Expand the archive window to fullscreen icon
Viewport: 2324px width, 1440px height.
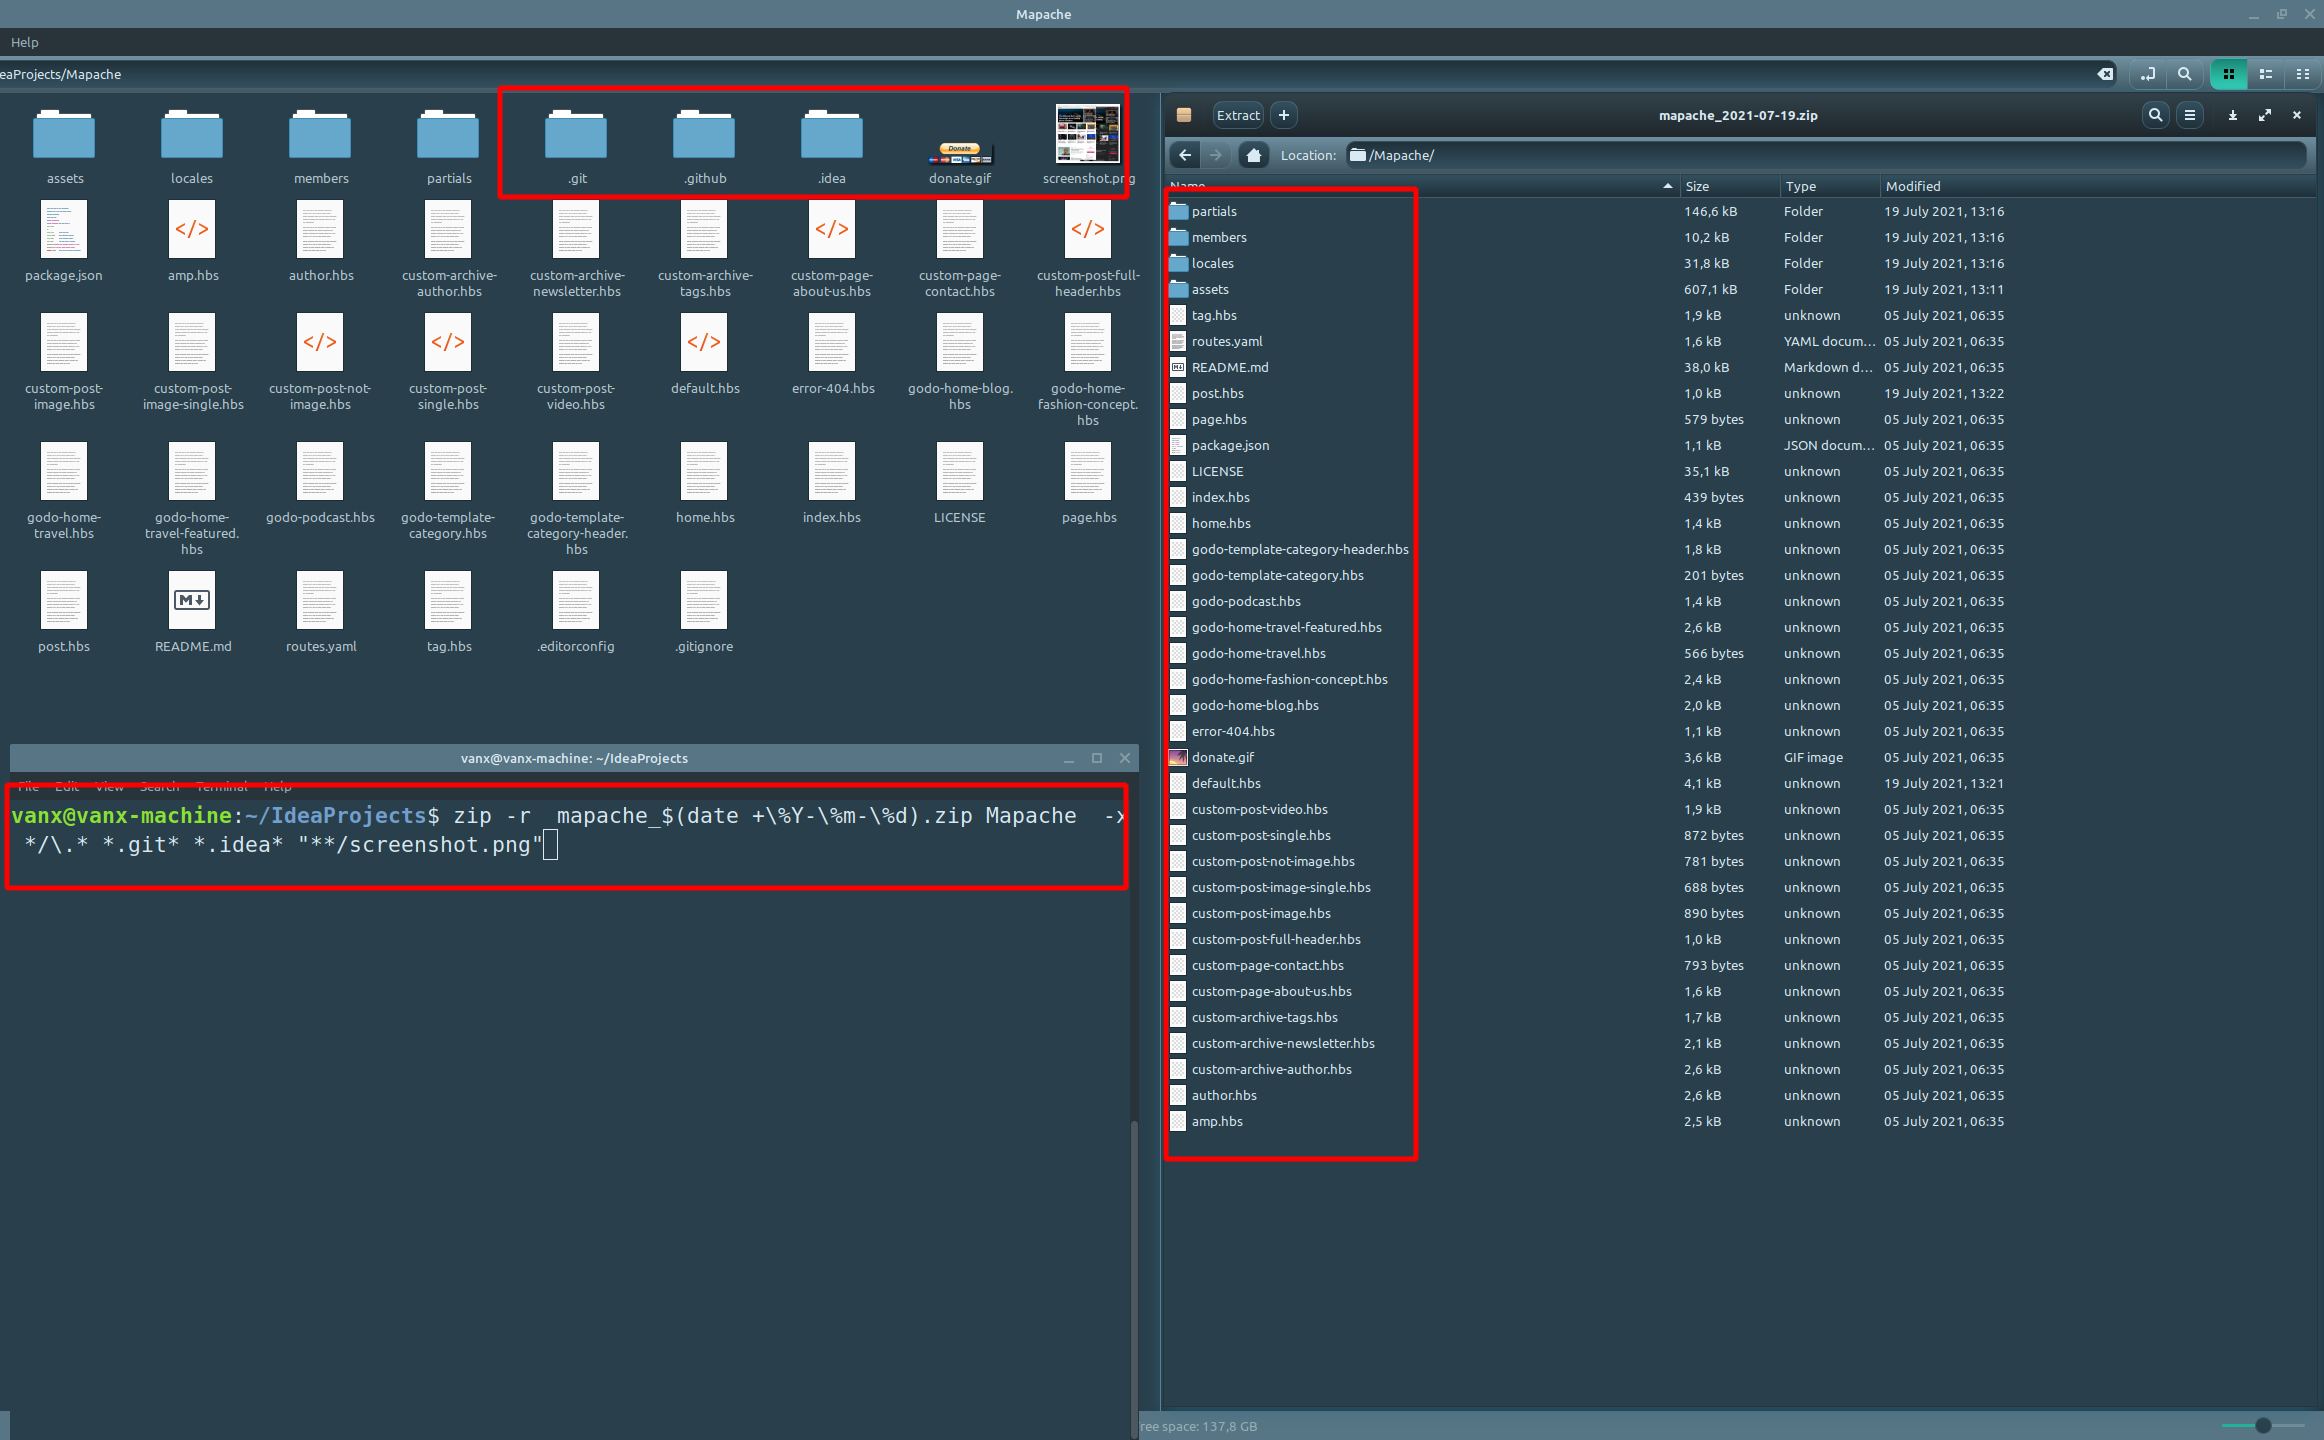click(x=2265, y=115)
